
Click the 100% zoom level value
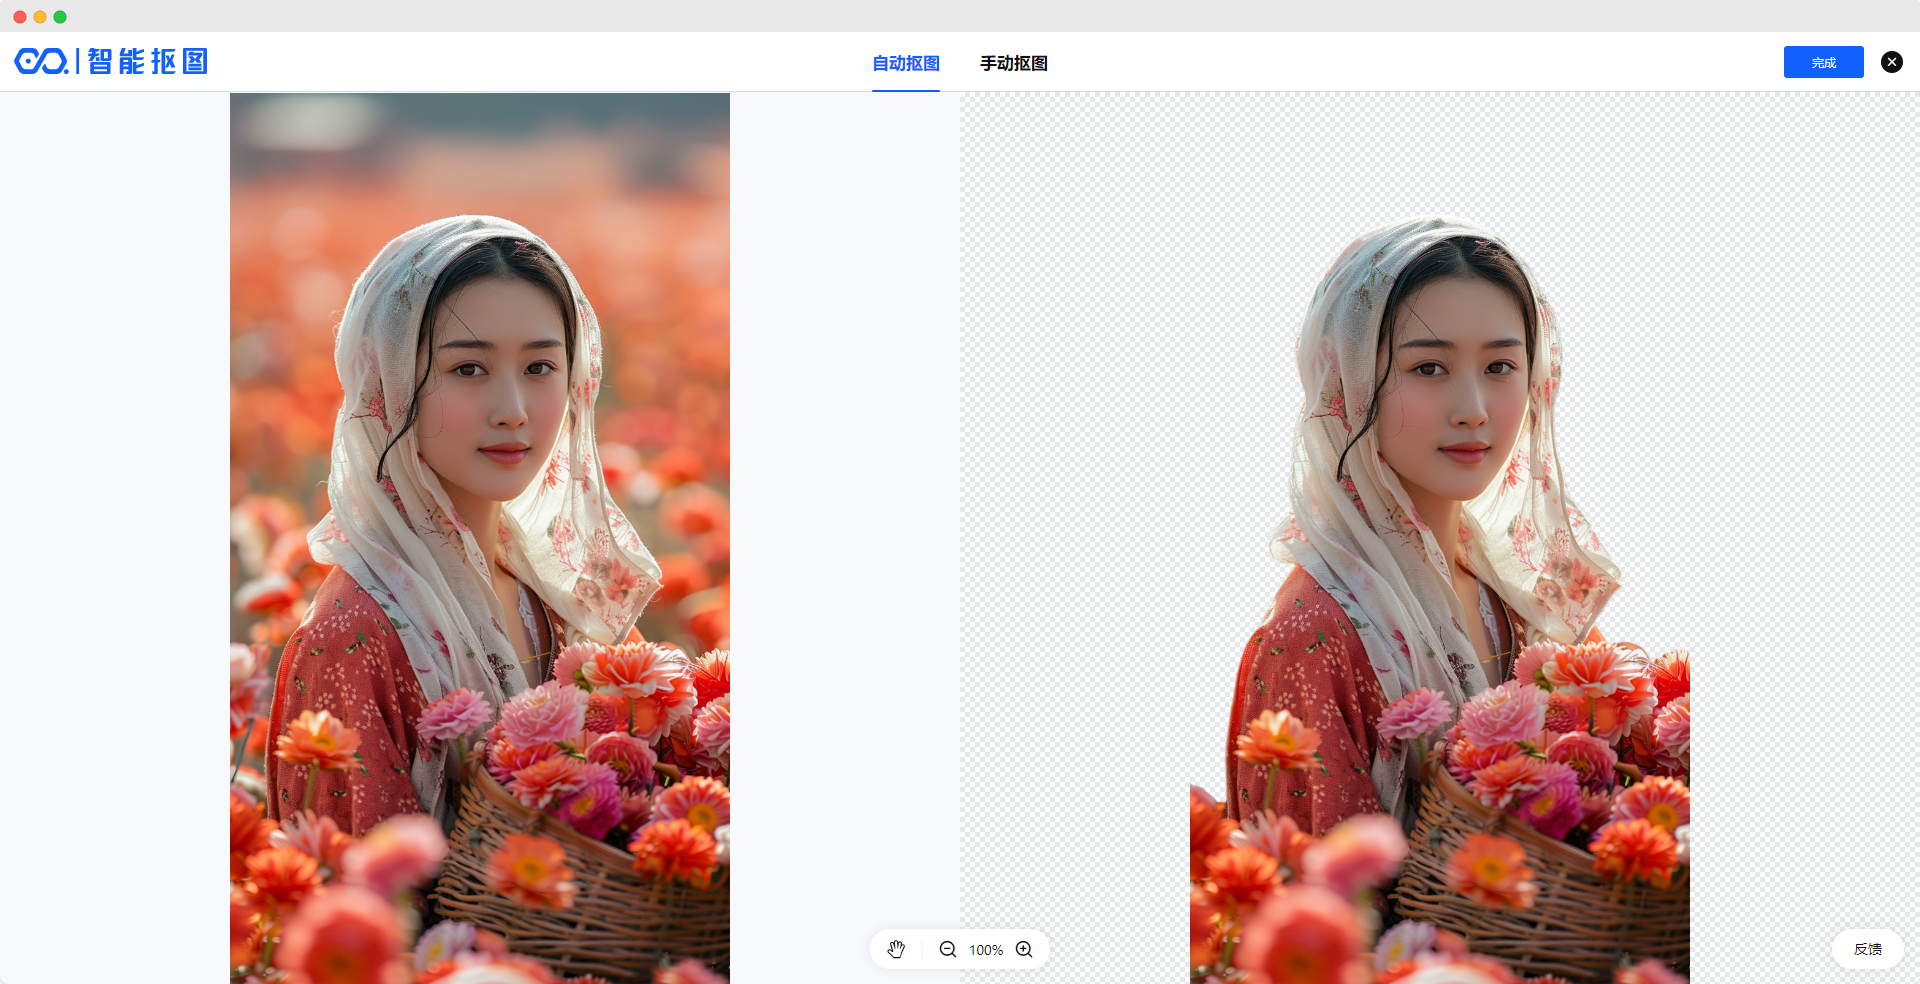coord(986,950)
